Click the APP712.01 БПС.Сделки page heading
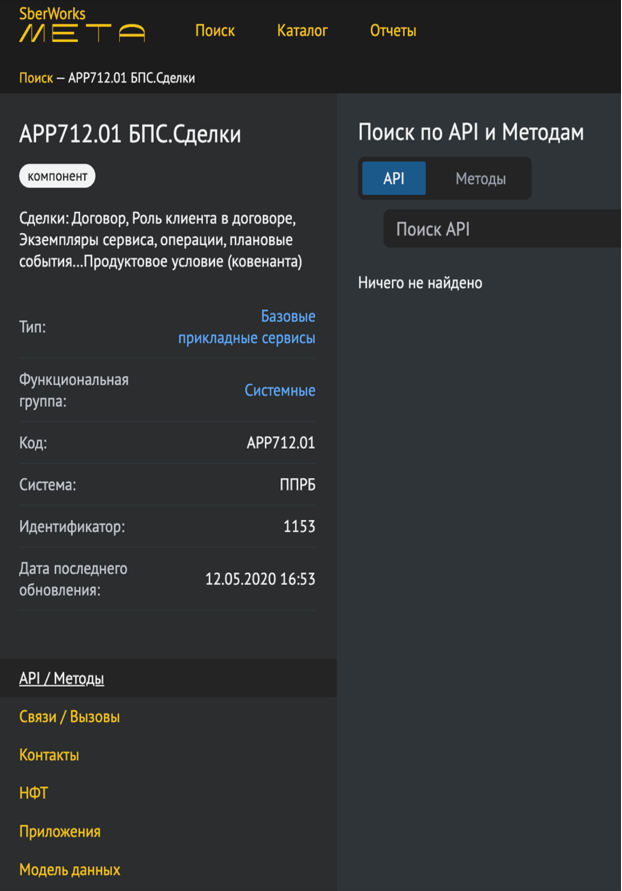The height and width of the screenshot is (891, 622). click(x=130, y=135)
